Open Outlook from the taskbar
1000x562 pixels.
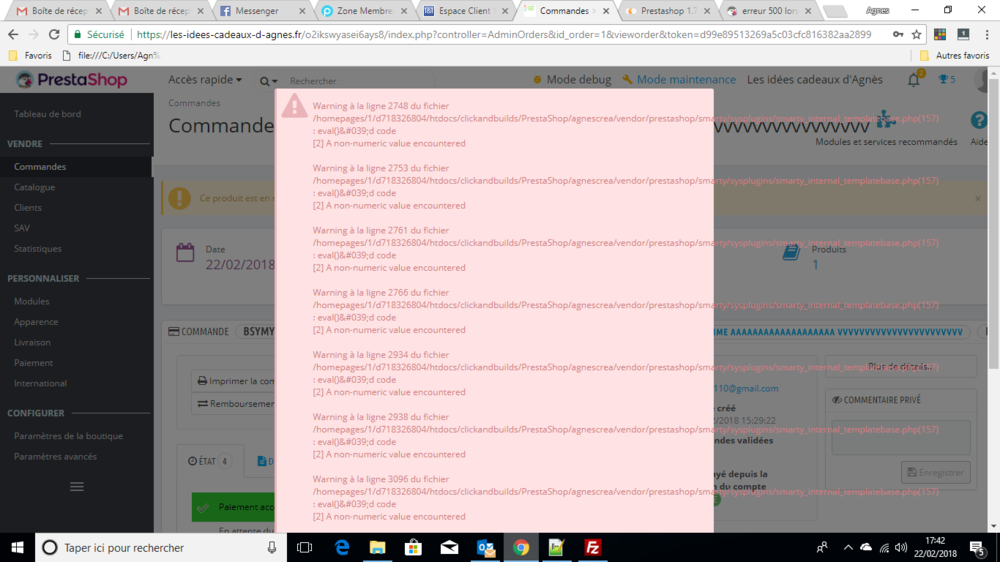click(485, 547)
